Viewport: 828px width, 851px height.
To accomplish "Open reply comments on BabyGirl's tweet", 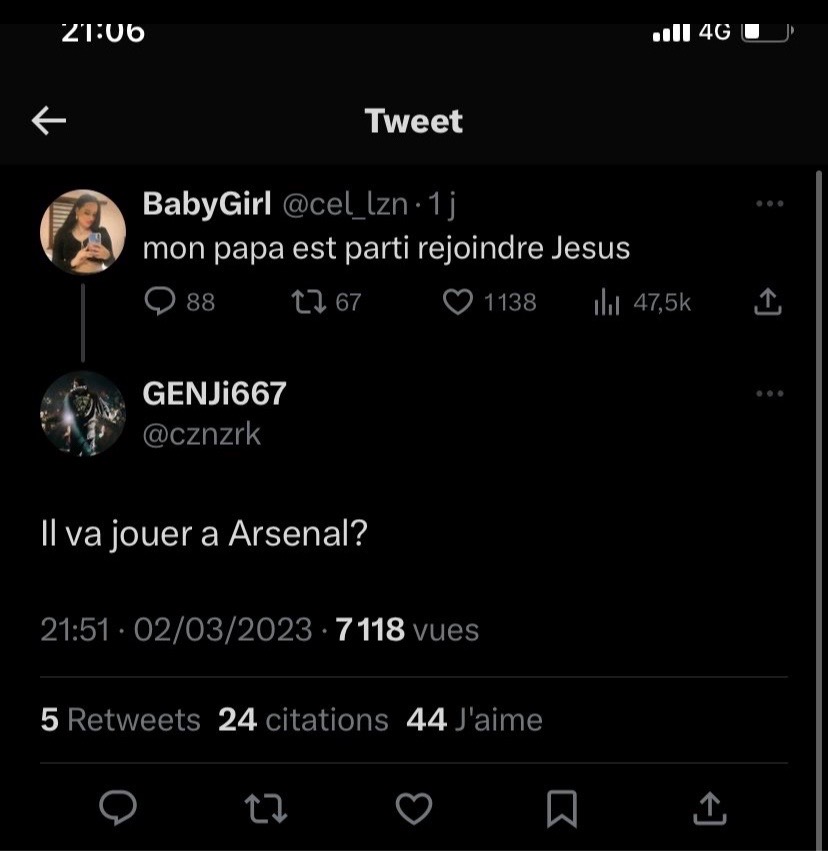I will 160,302.
